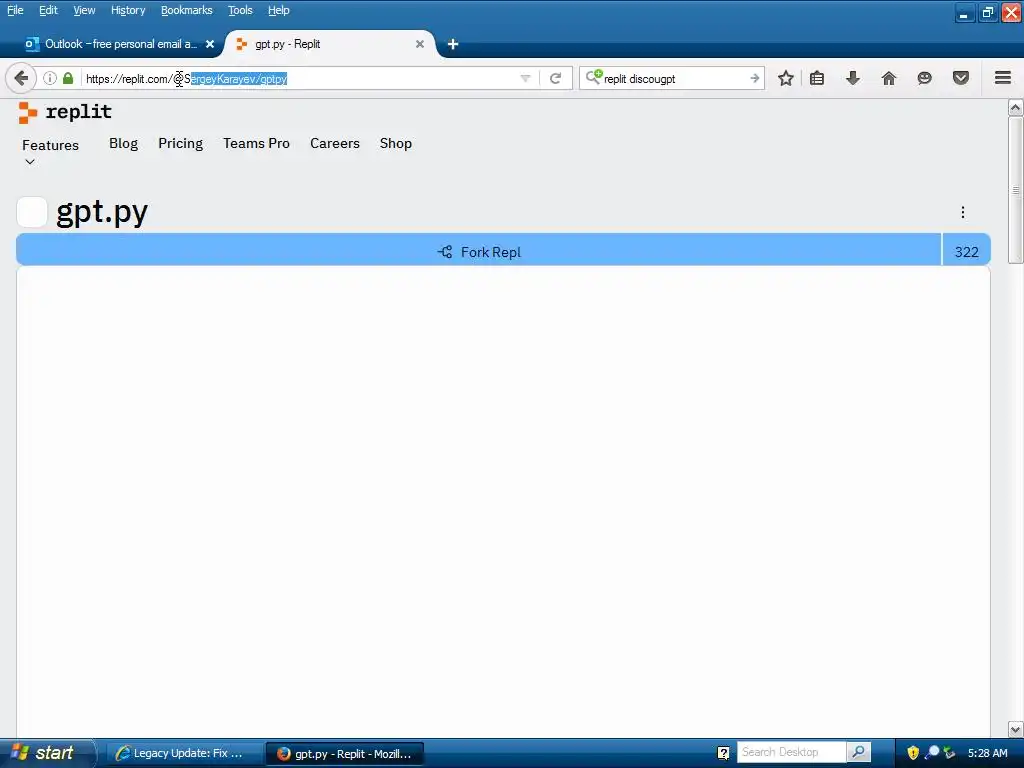The width and height of the screenshot is (1024, 768).
Task: Click the page scrollbar down arrow
Action: click(1016, 729)
